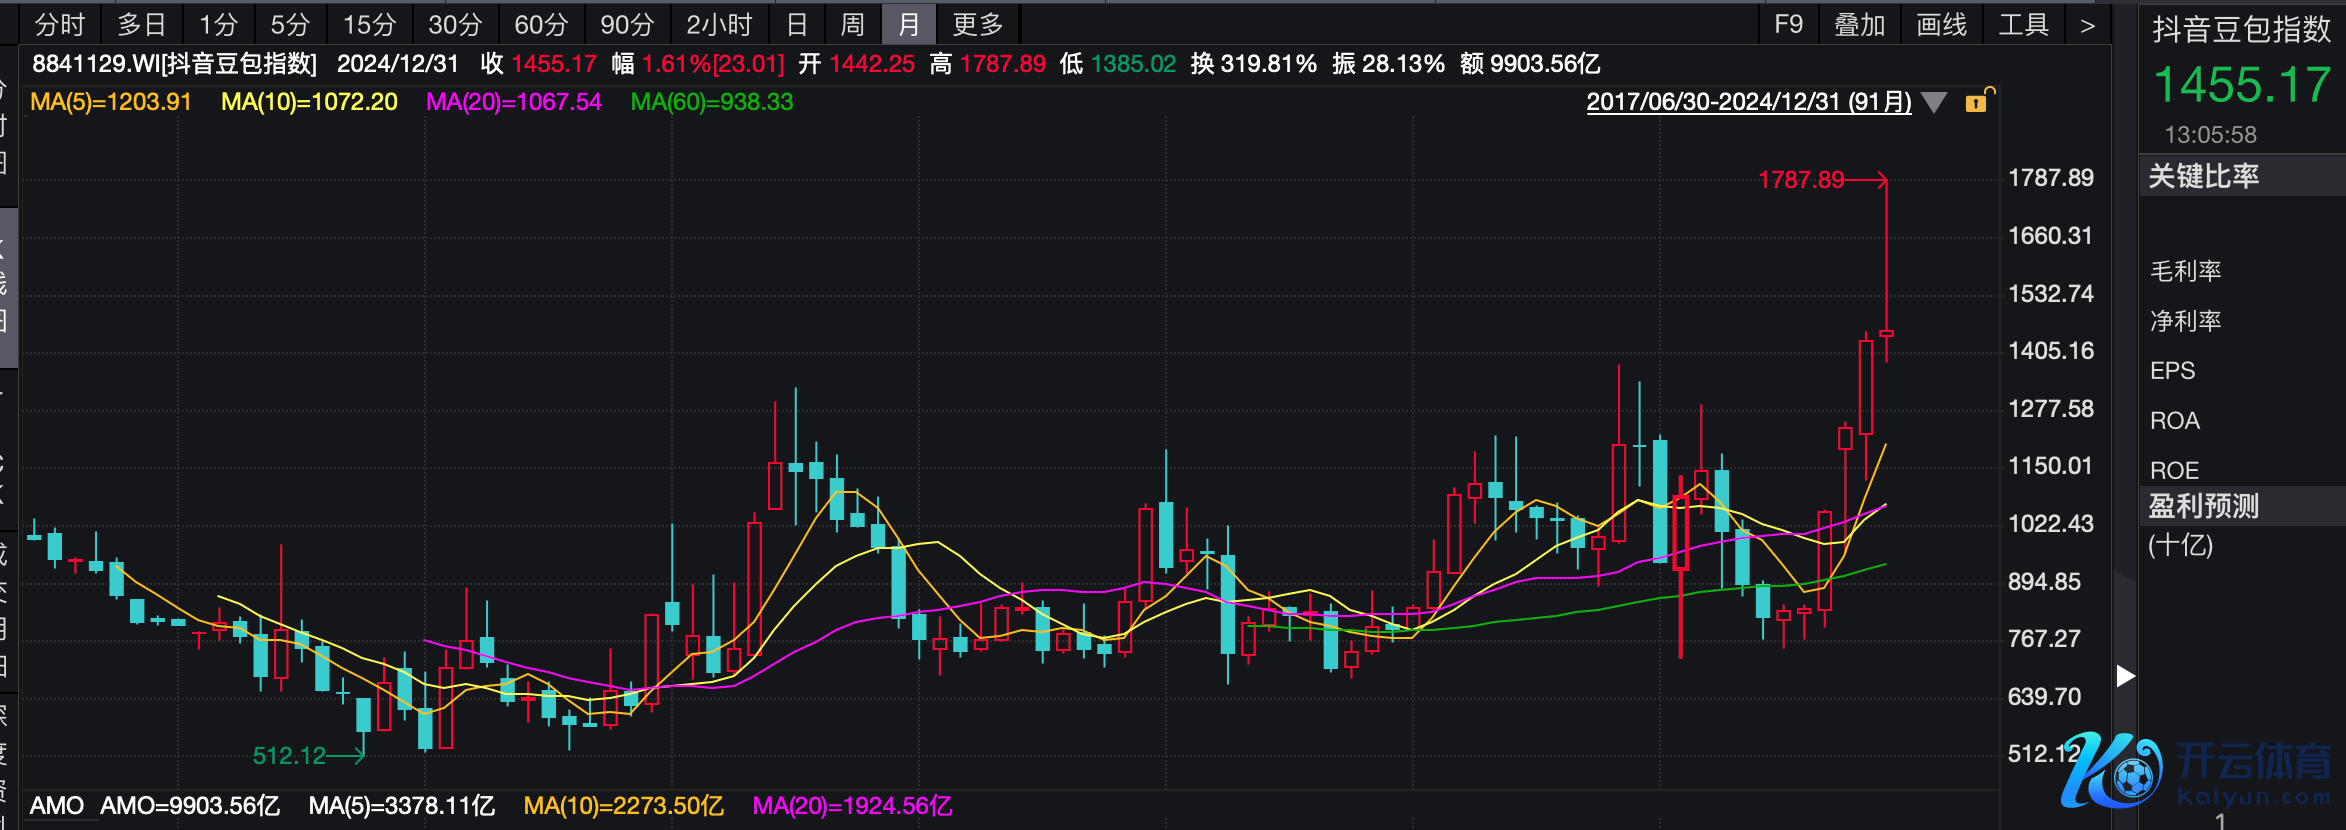The height and width of the screenshot is (830, 2346).
Task: Click the AMO indicator label
Action: pyautogui.click(x=56, y=806)
